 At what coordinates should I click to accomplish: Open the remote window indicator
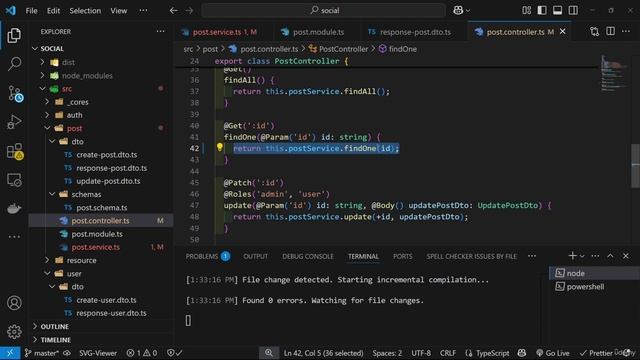[10, 353]
